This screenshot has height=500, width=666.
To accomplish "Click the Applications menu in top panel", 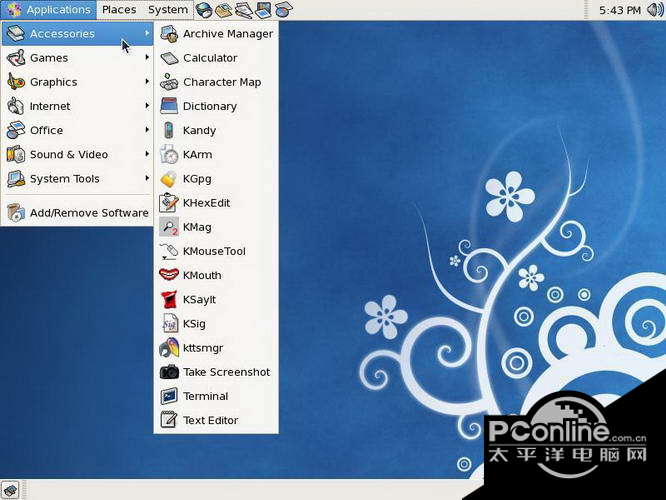I will pos(49,10).
